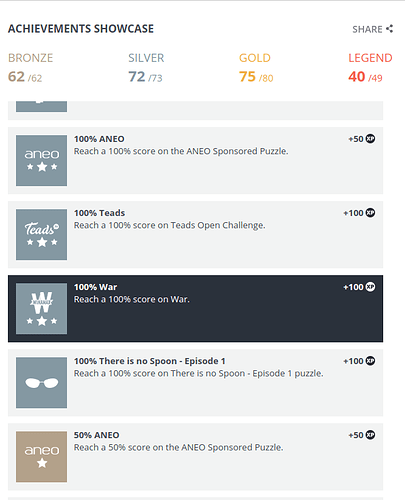
Task: Click There is no Spoon achievement title
Action: point(150,361)
